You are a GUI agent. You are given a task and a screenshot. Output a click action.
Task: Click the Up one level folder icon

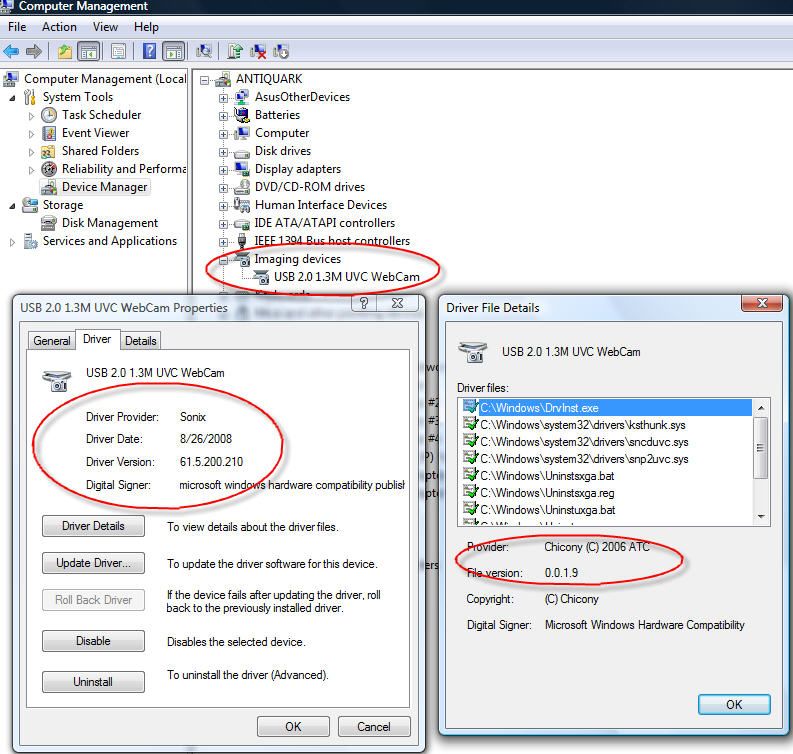[x=65, y=51]
